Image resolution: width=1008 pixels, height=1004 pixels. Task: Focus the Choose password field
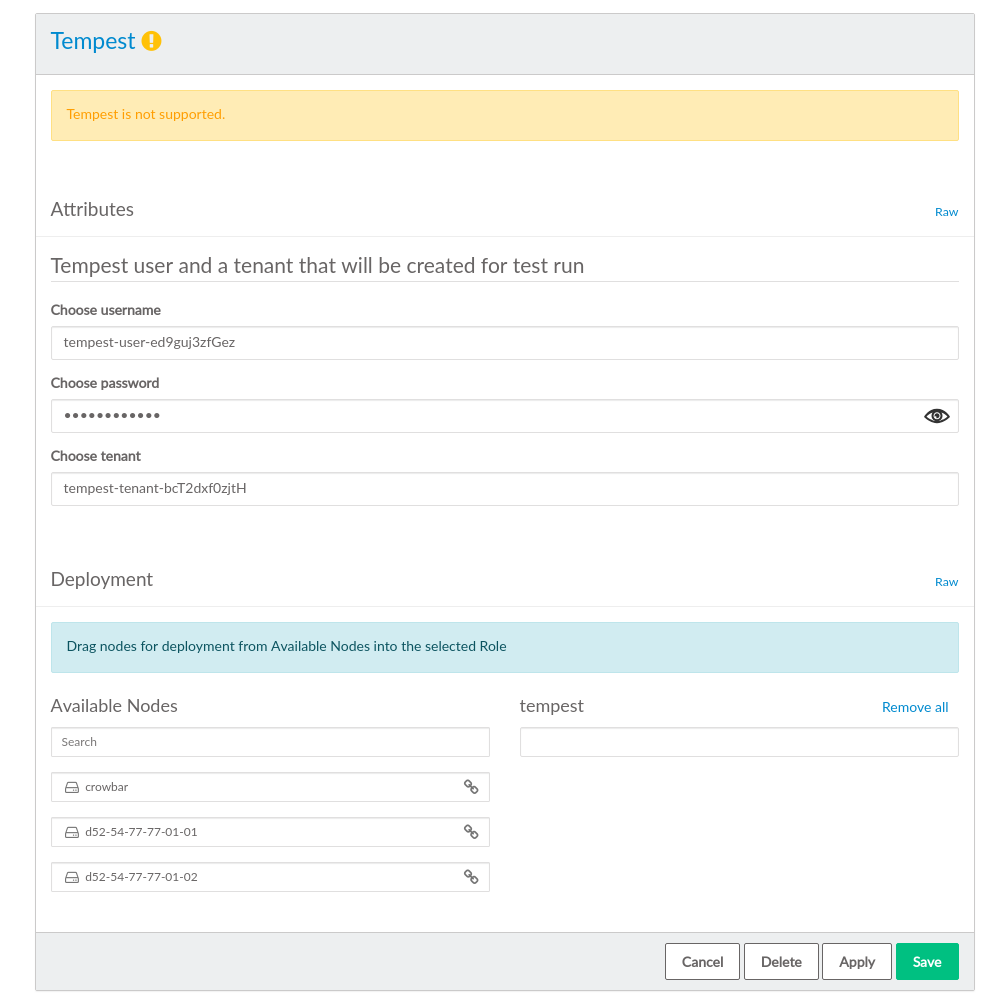[480, 416]
